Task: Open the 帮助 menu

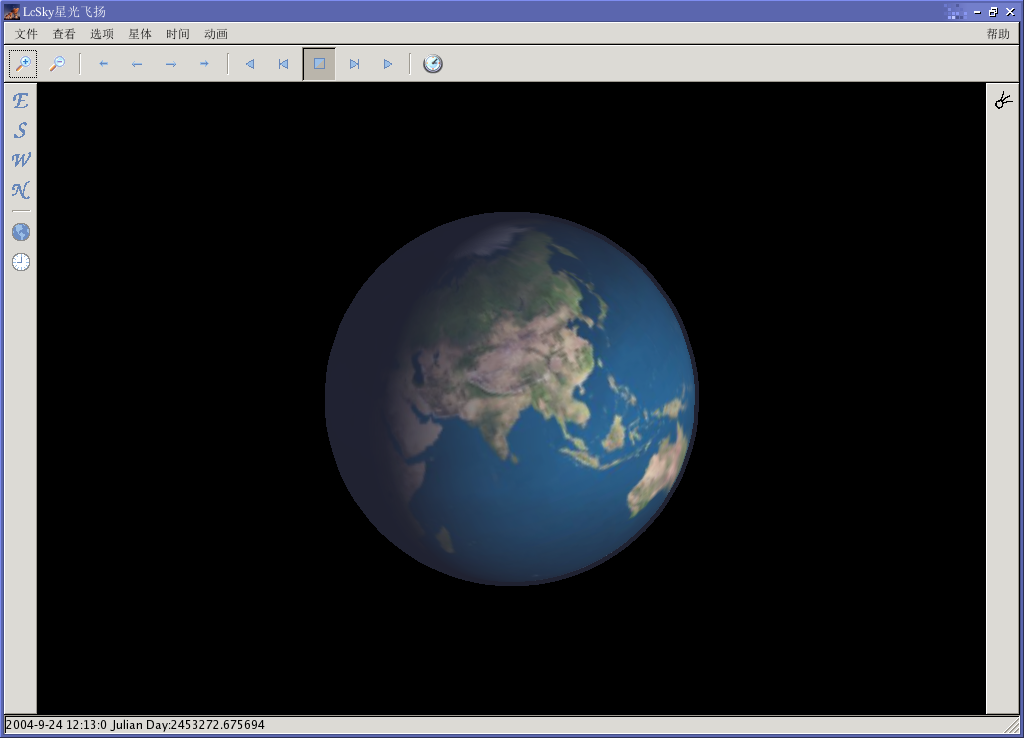Action: click(998, 34)
